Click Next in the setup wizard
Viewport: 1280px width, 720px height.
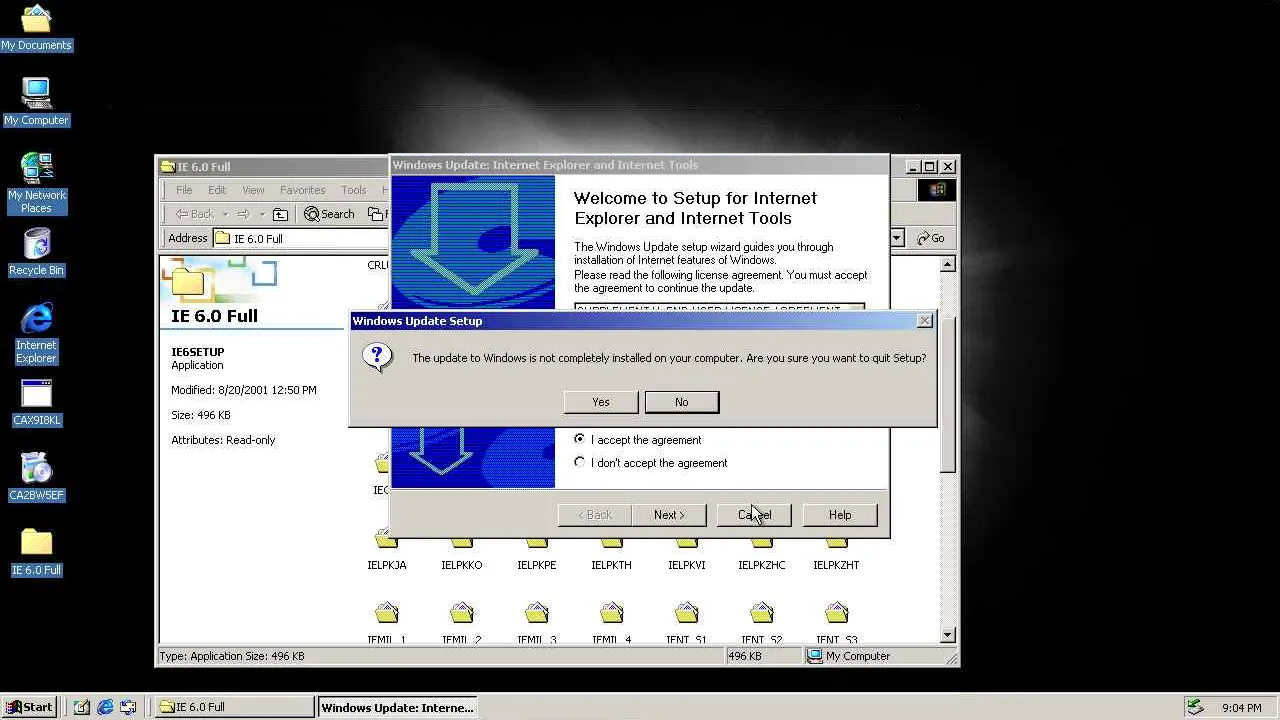(669, 515)
